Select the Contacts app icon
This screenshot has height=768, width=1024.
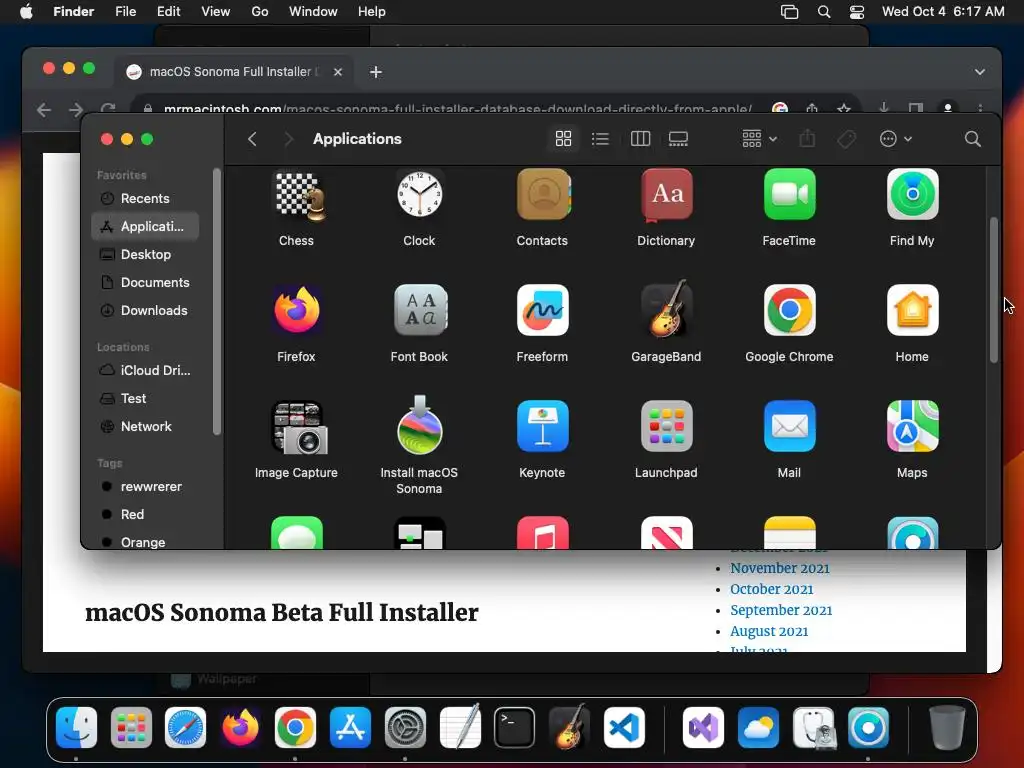click(543, 195)
